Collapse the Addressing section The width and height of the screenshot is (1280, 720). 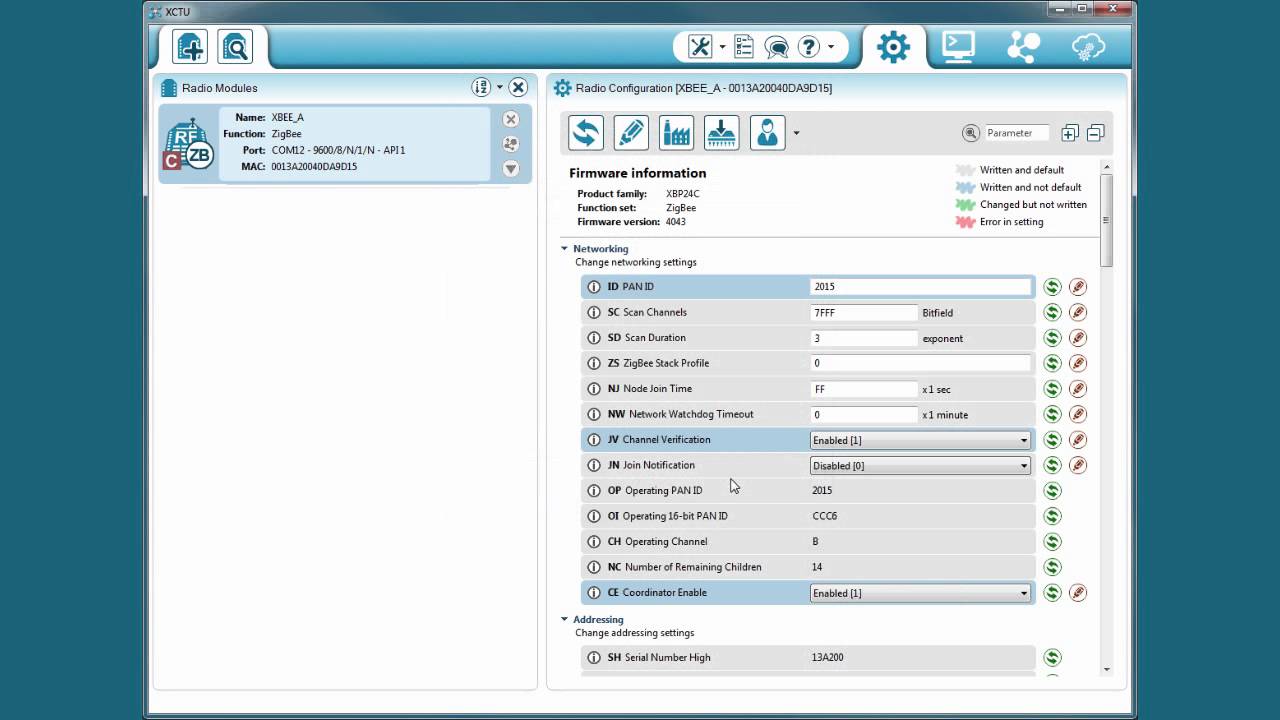click(x=564, y=619)
